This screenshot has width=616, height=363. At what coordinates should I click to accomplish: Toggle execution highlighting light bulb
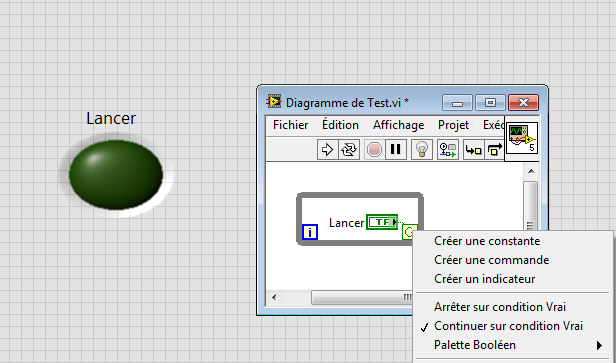click(422, 150)
